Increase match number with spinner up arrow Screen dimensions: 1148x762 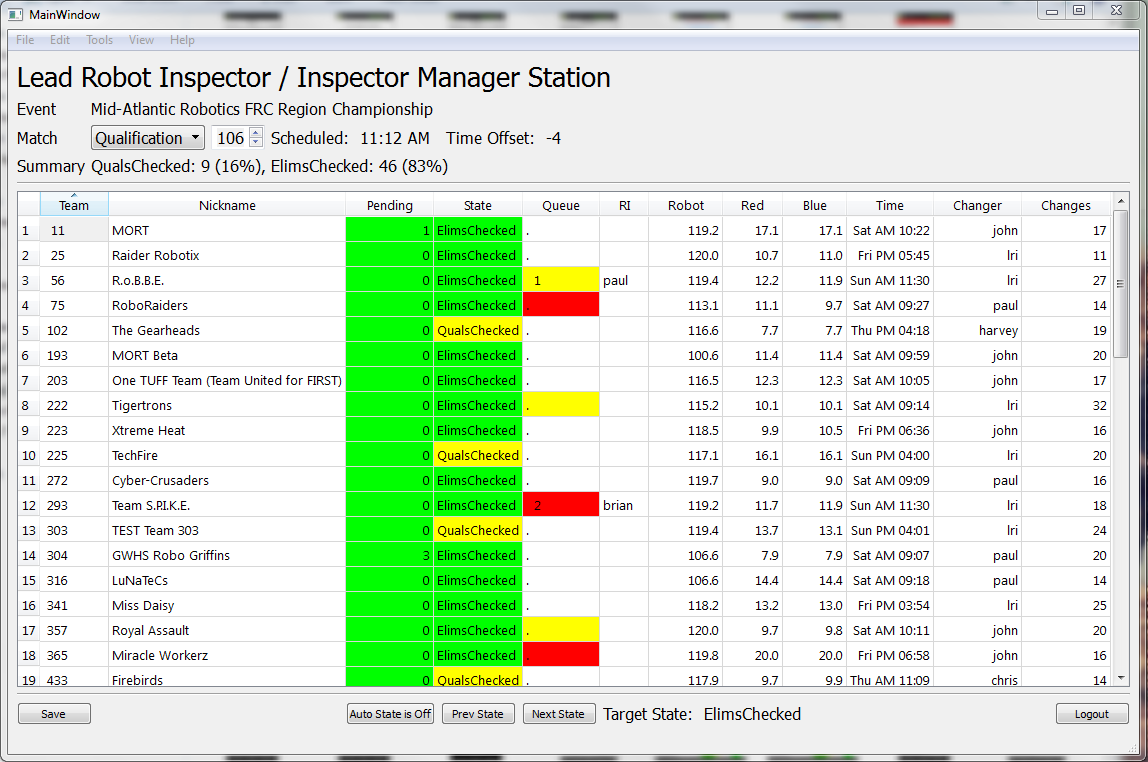coord(256,133)
